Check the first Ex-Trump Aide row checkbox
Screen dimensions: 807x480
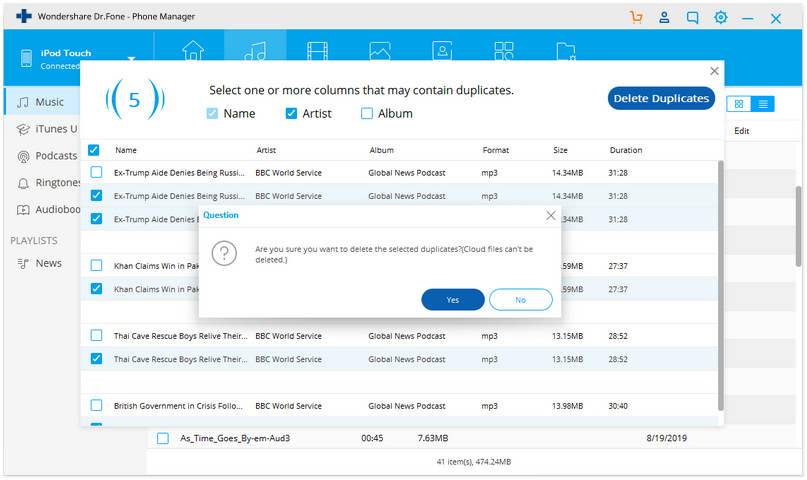click(96, 172)
